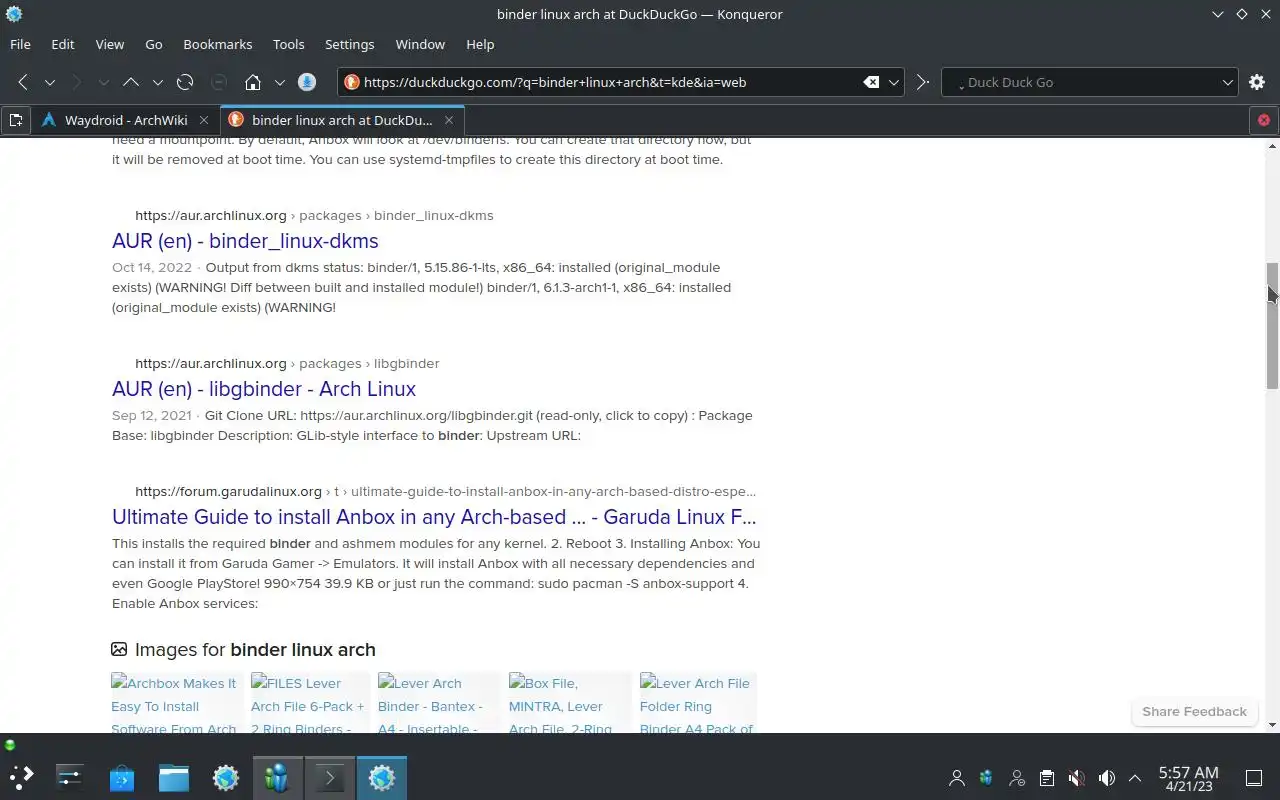
Task: Click the scroll down arrow
Action: (1272, 725)
